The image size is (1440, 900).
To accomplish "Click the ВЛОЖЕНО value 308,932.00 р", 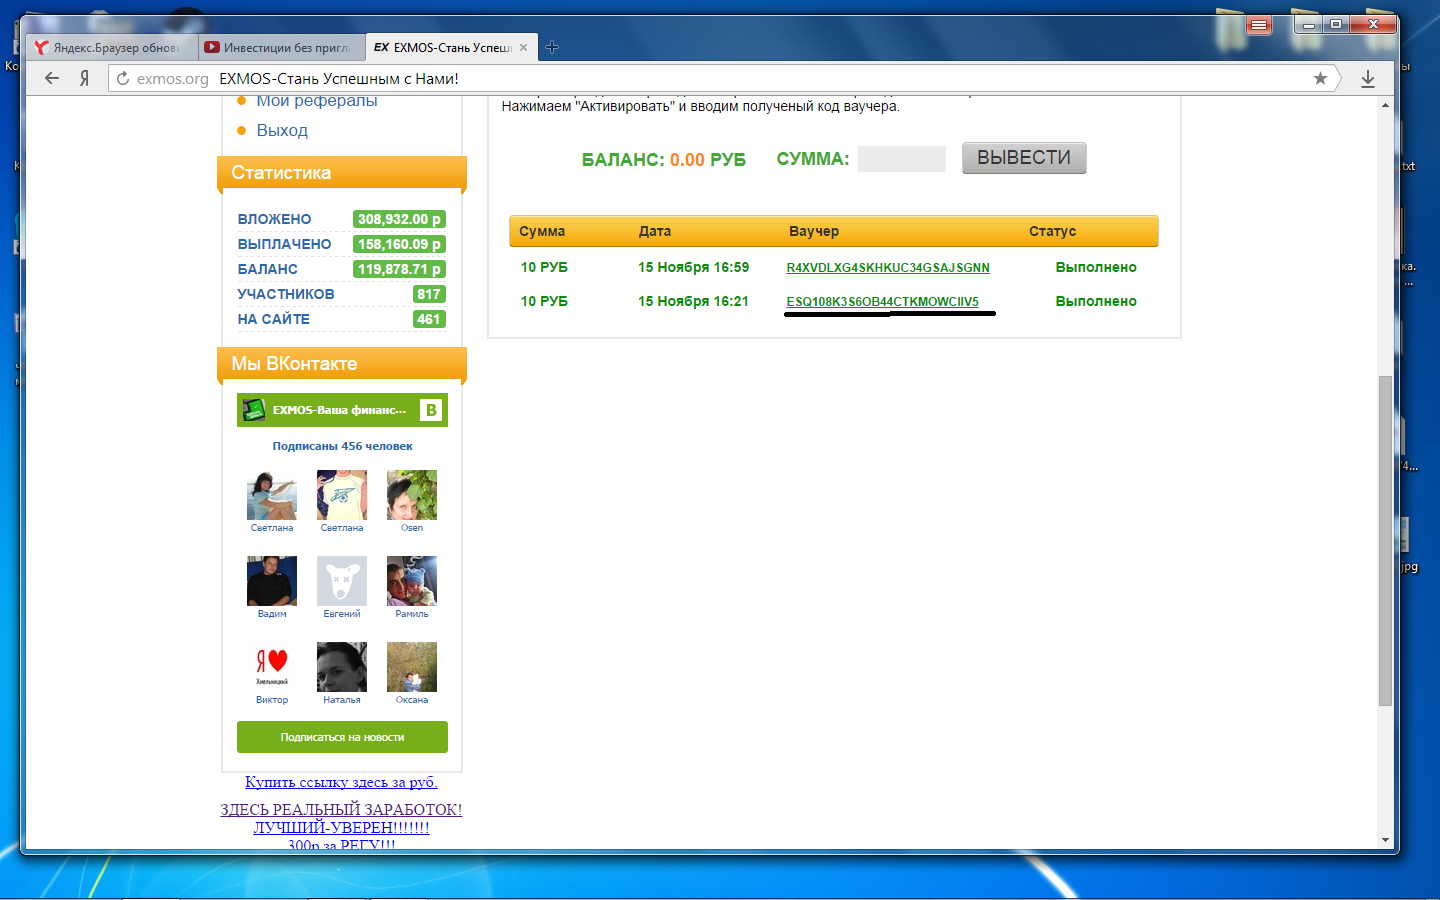I will coord(399,219).
